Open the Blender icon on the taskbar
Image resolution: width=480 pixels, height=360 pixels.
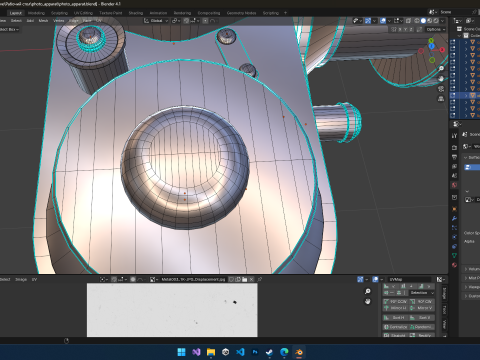click(299, 352)
